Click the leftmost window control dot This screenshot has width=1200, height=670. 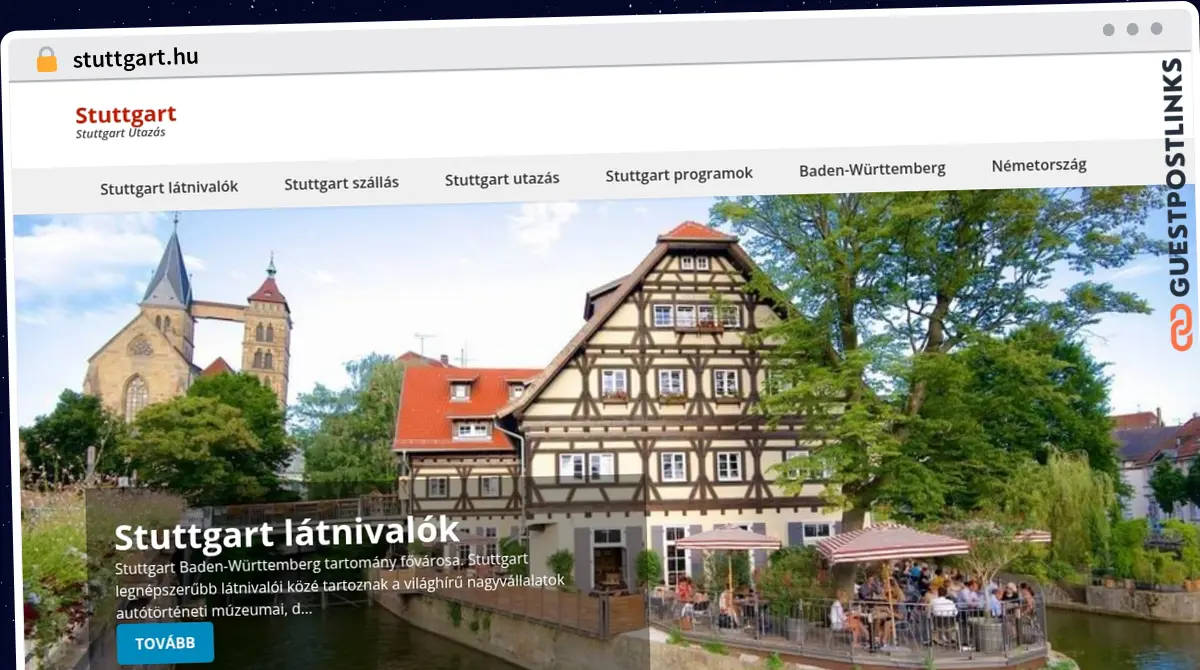point(1108,30)
